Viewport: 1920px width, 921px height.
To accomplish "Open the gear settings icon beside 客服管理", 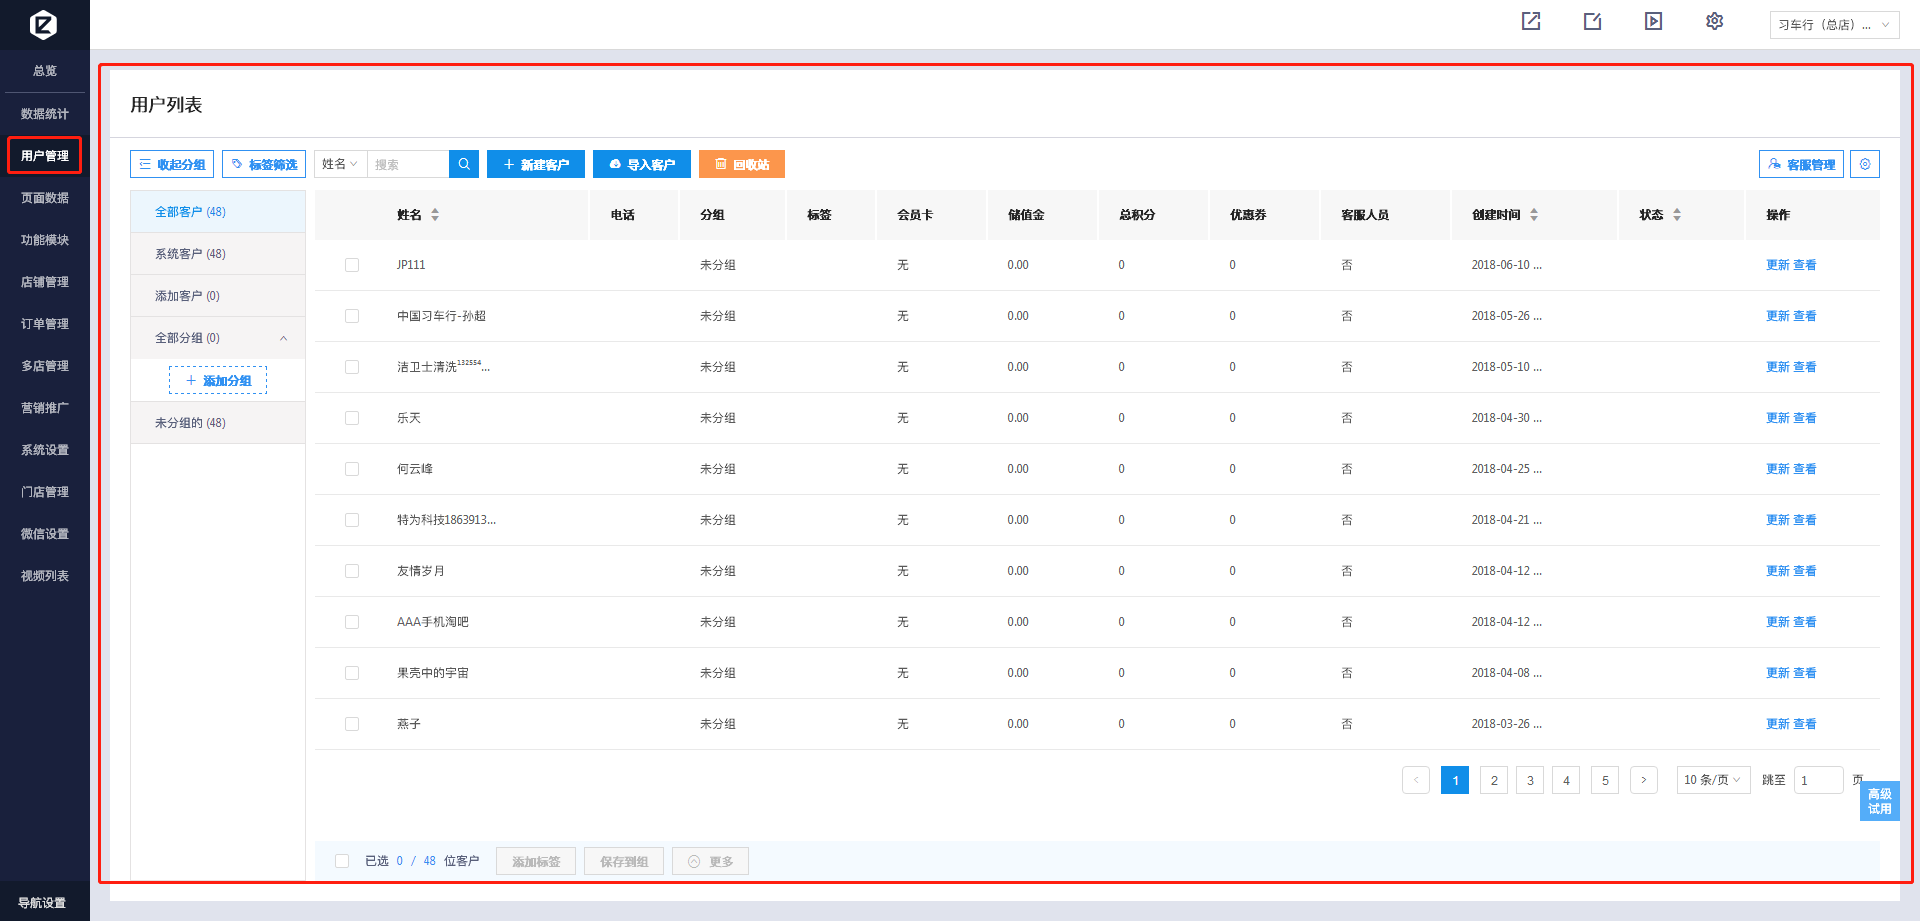I will point(1865,164).
